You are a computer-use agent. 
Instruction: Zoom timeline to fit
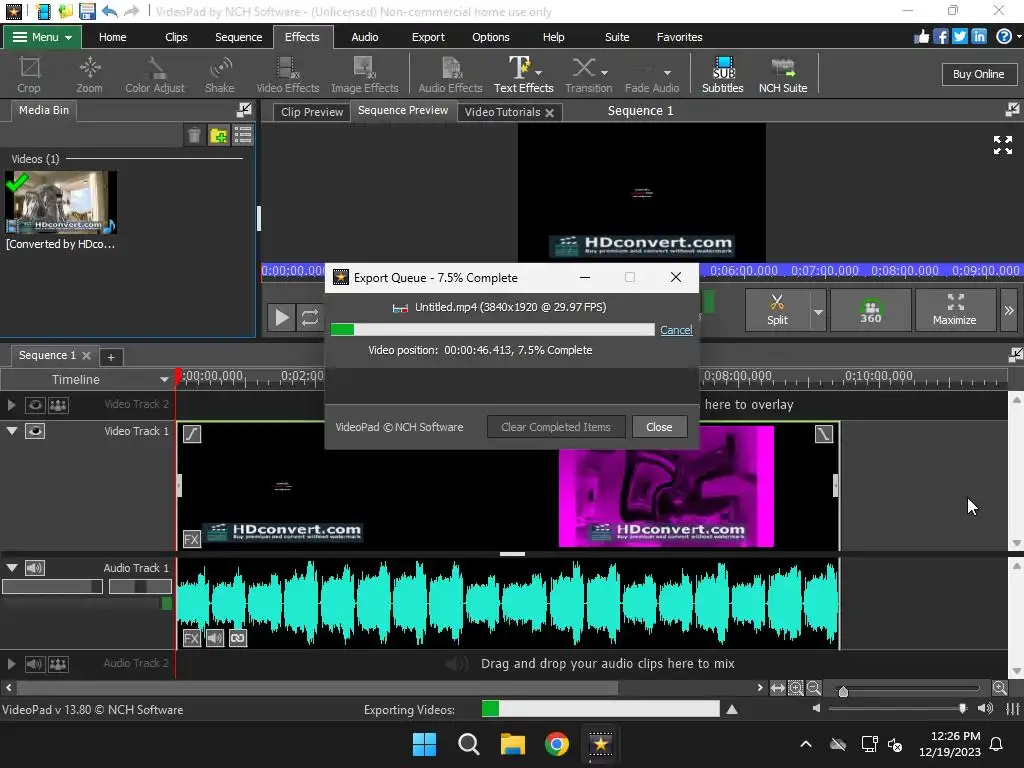[777, 688]
